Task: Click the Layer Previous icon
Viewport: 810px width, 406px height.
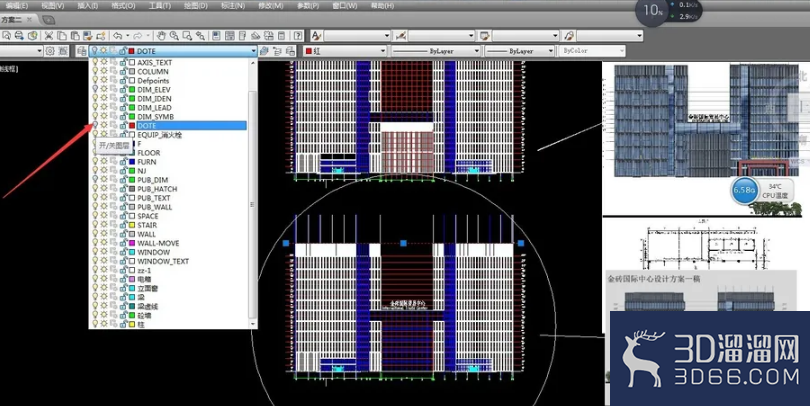Action: tap(277, 51)
